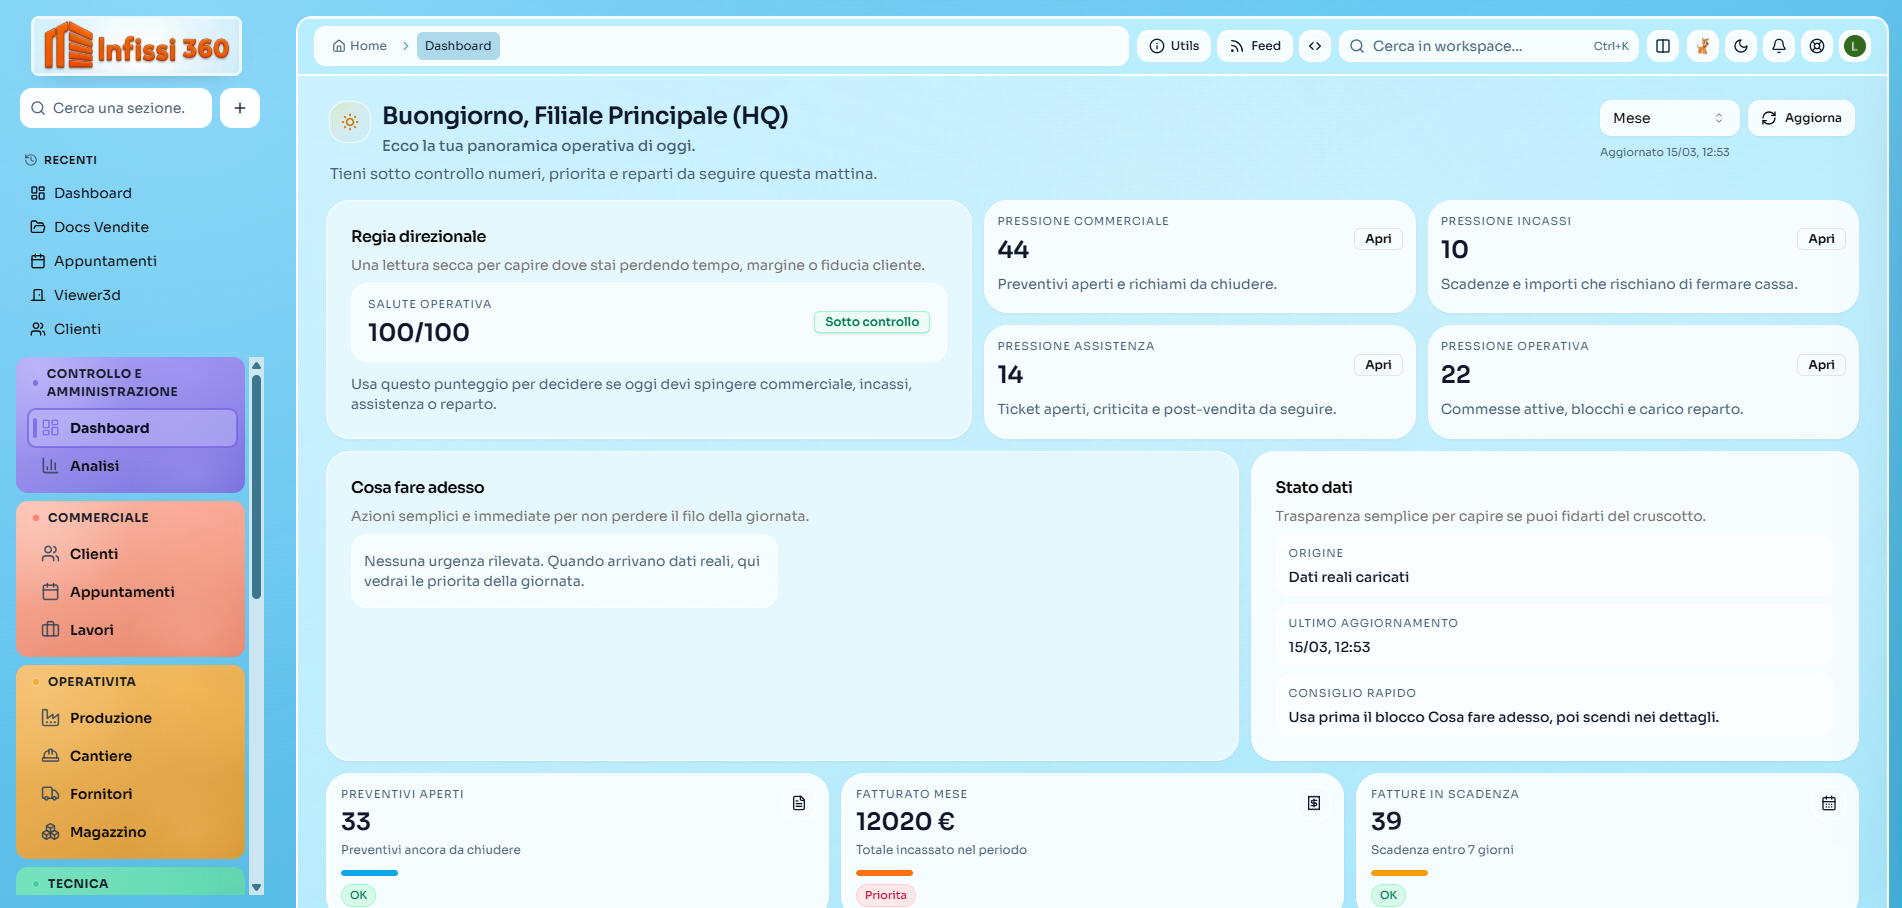The height and width of the screenshot is (908, 1902).
Task: Click the invoice icon on Fatturato Mese card
Action: click(x=1313, y=803)
